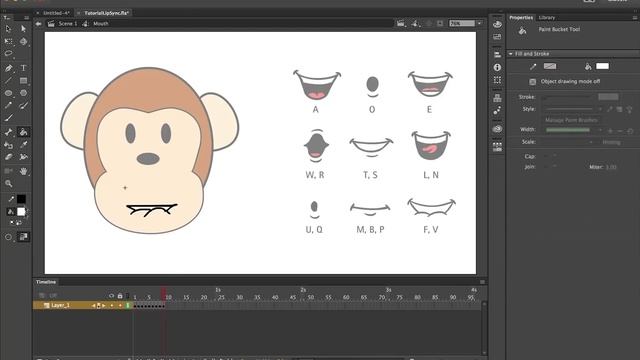The image size is (640, 360).
Task: Open the Transform panel icon
Action: pyautogui.click(x=497, y=80)
